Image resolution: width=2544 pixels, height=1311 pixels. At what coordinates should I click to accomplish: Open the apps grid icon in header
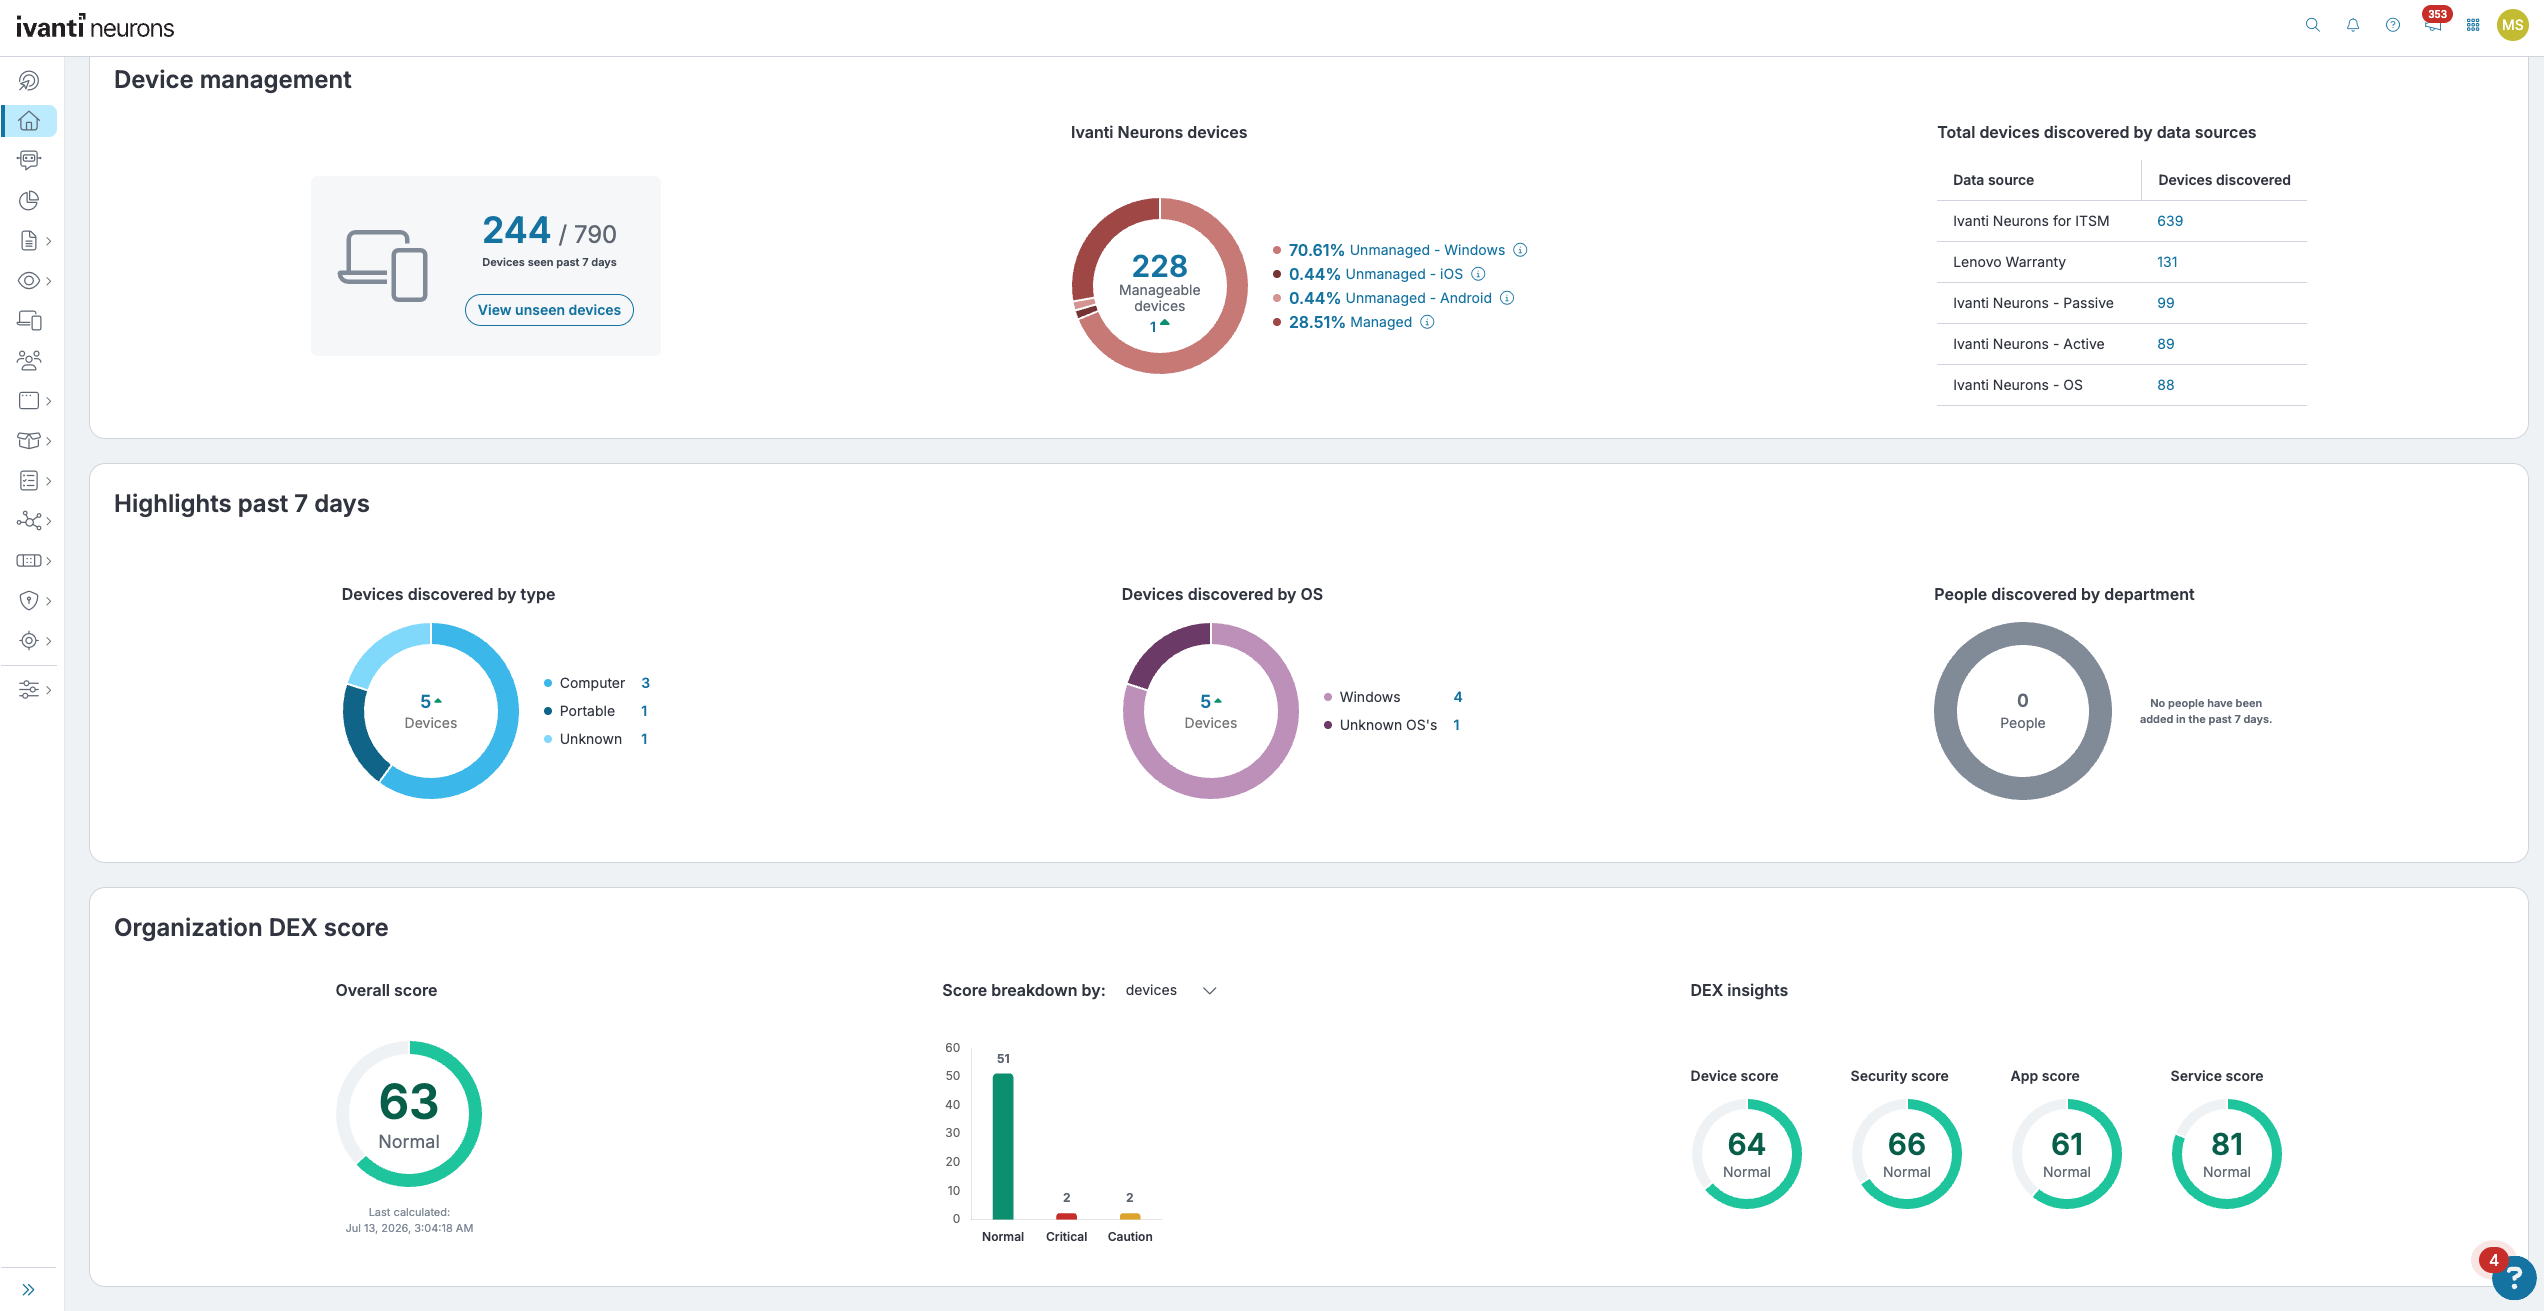2473,25
